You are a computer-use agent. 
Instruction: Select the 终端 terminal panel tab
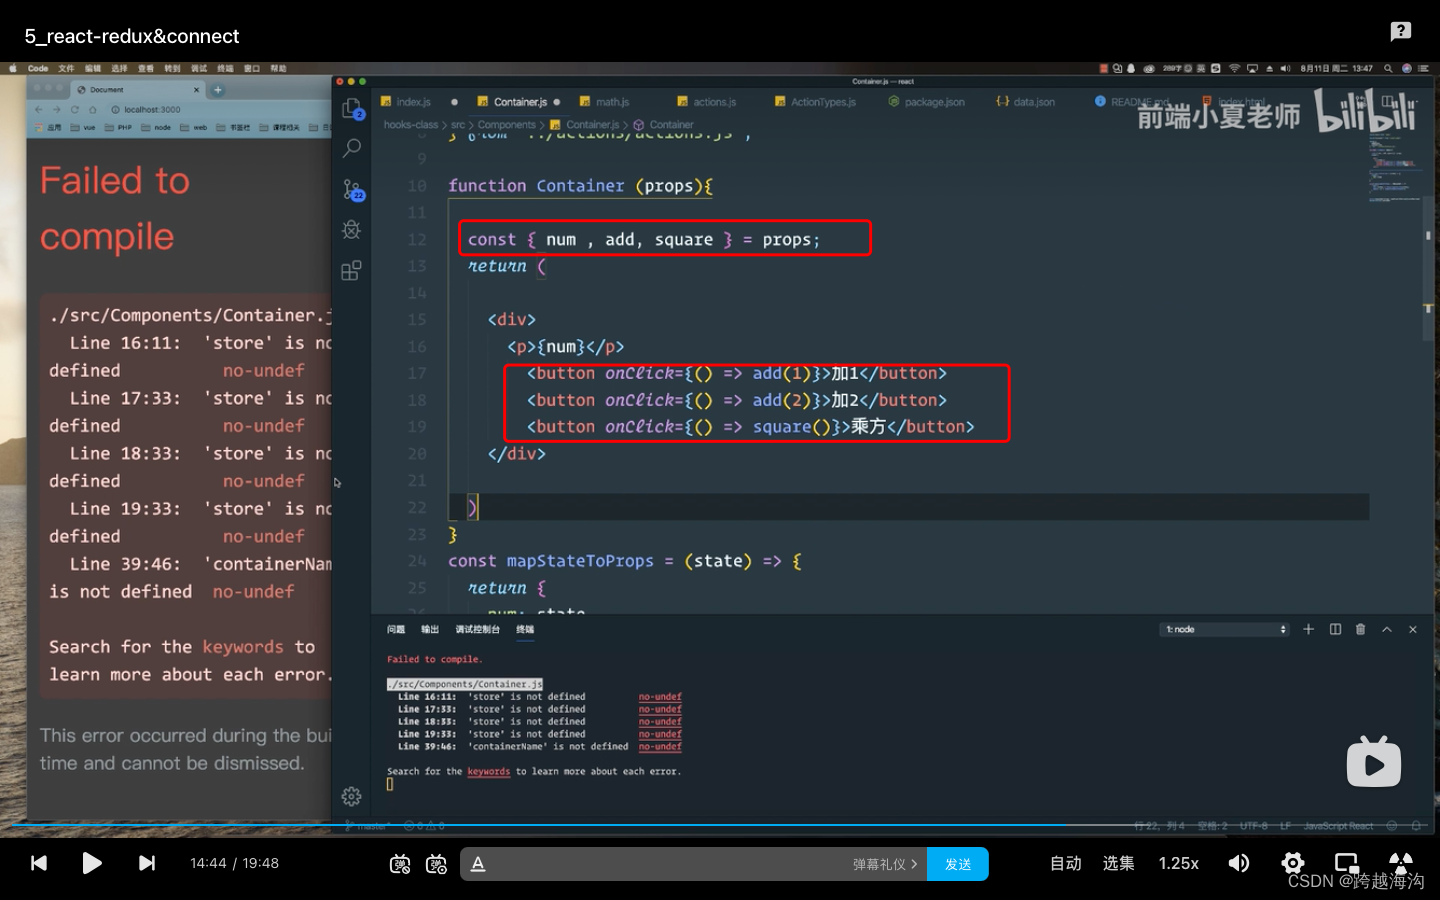click(x=525, y=629)
